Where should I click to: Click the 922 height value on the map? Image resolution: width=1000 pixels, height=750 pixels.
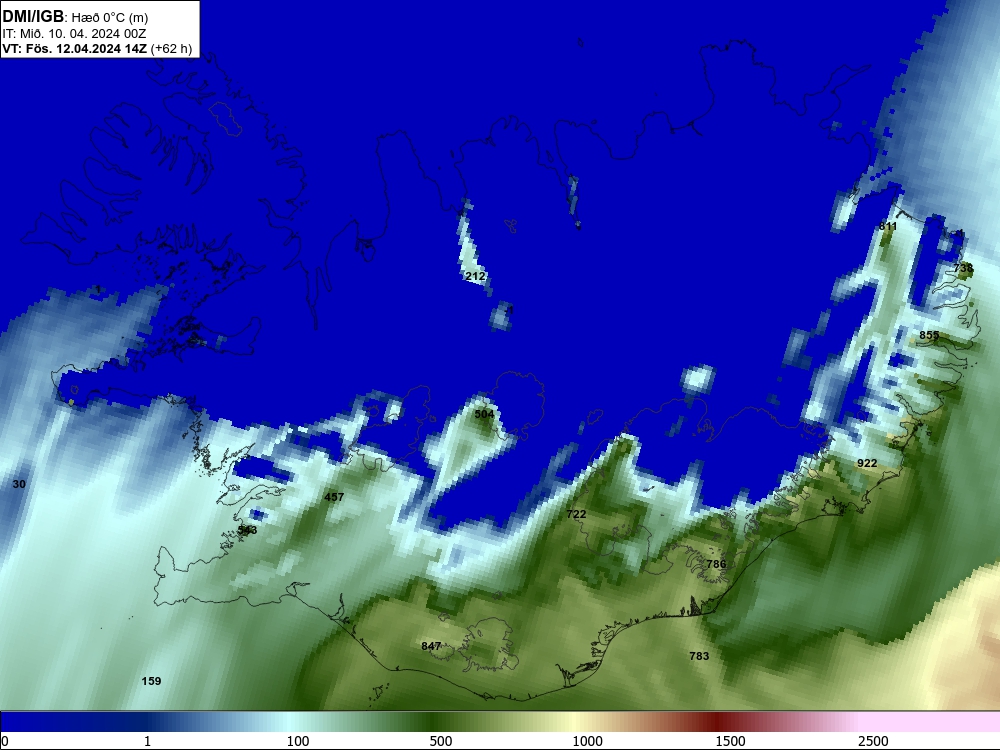coord(867,463)
